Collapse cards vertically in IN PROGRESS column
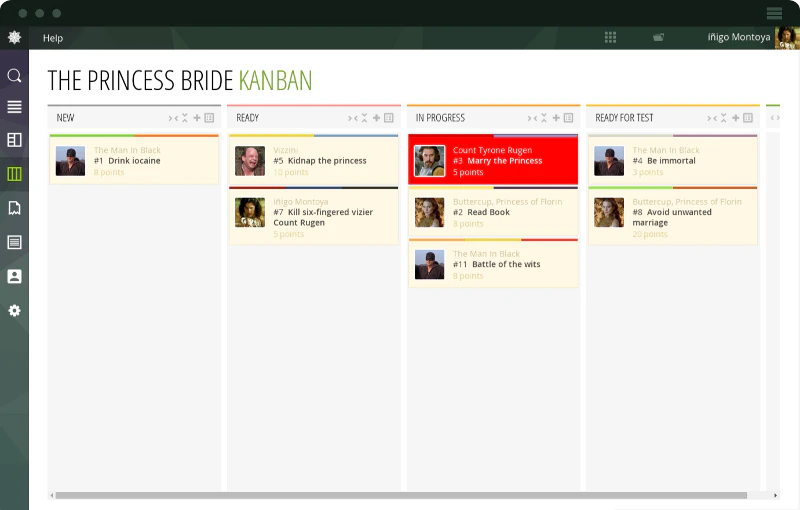Screen dimensions: 800x510 [544, 118]
